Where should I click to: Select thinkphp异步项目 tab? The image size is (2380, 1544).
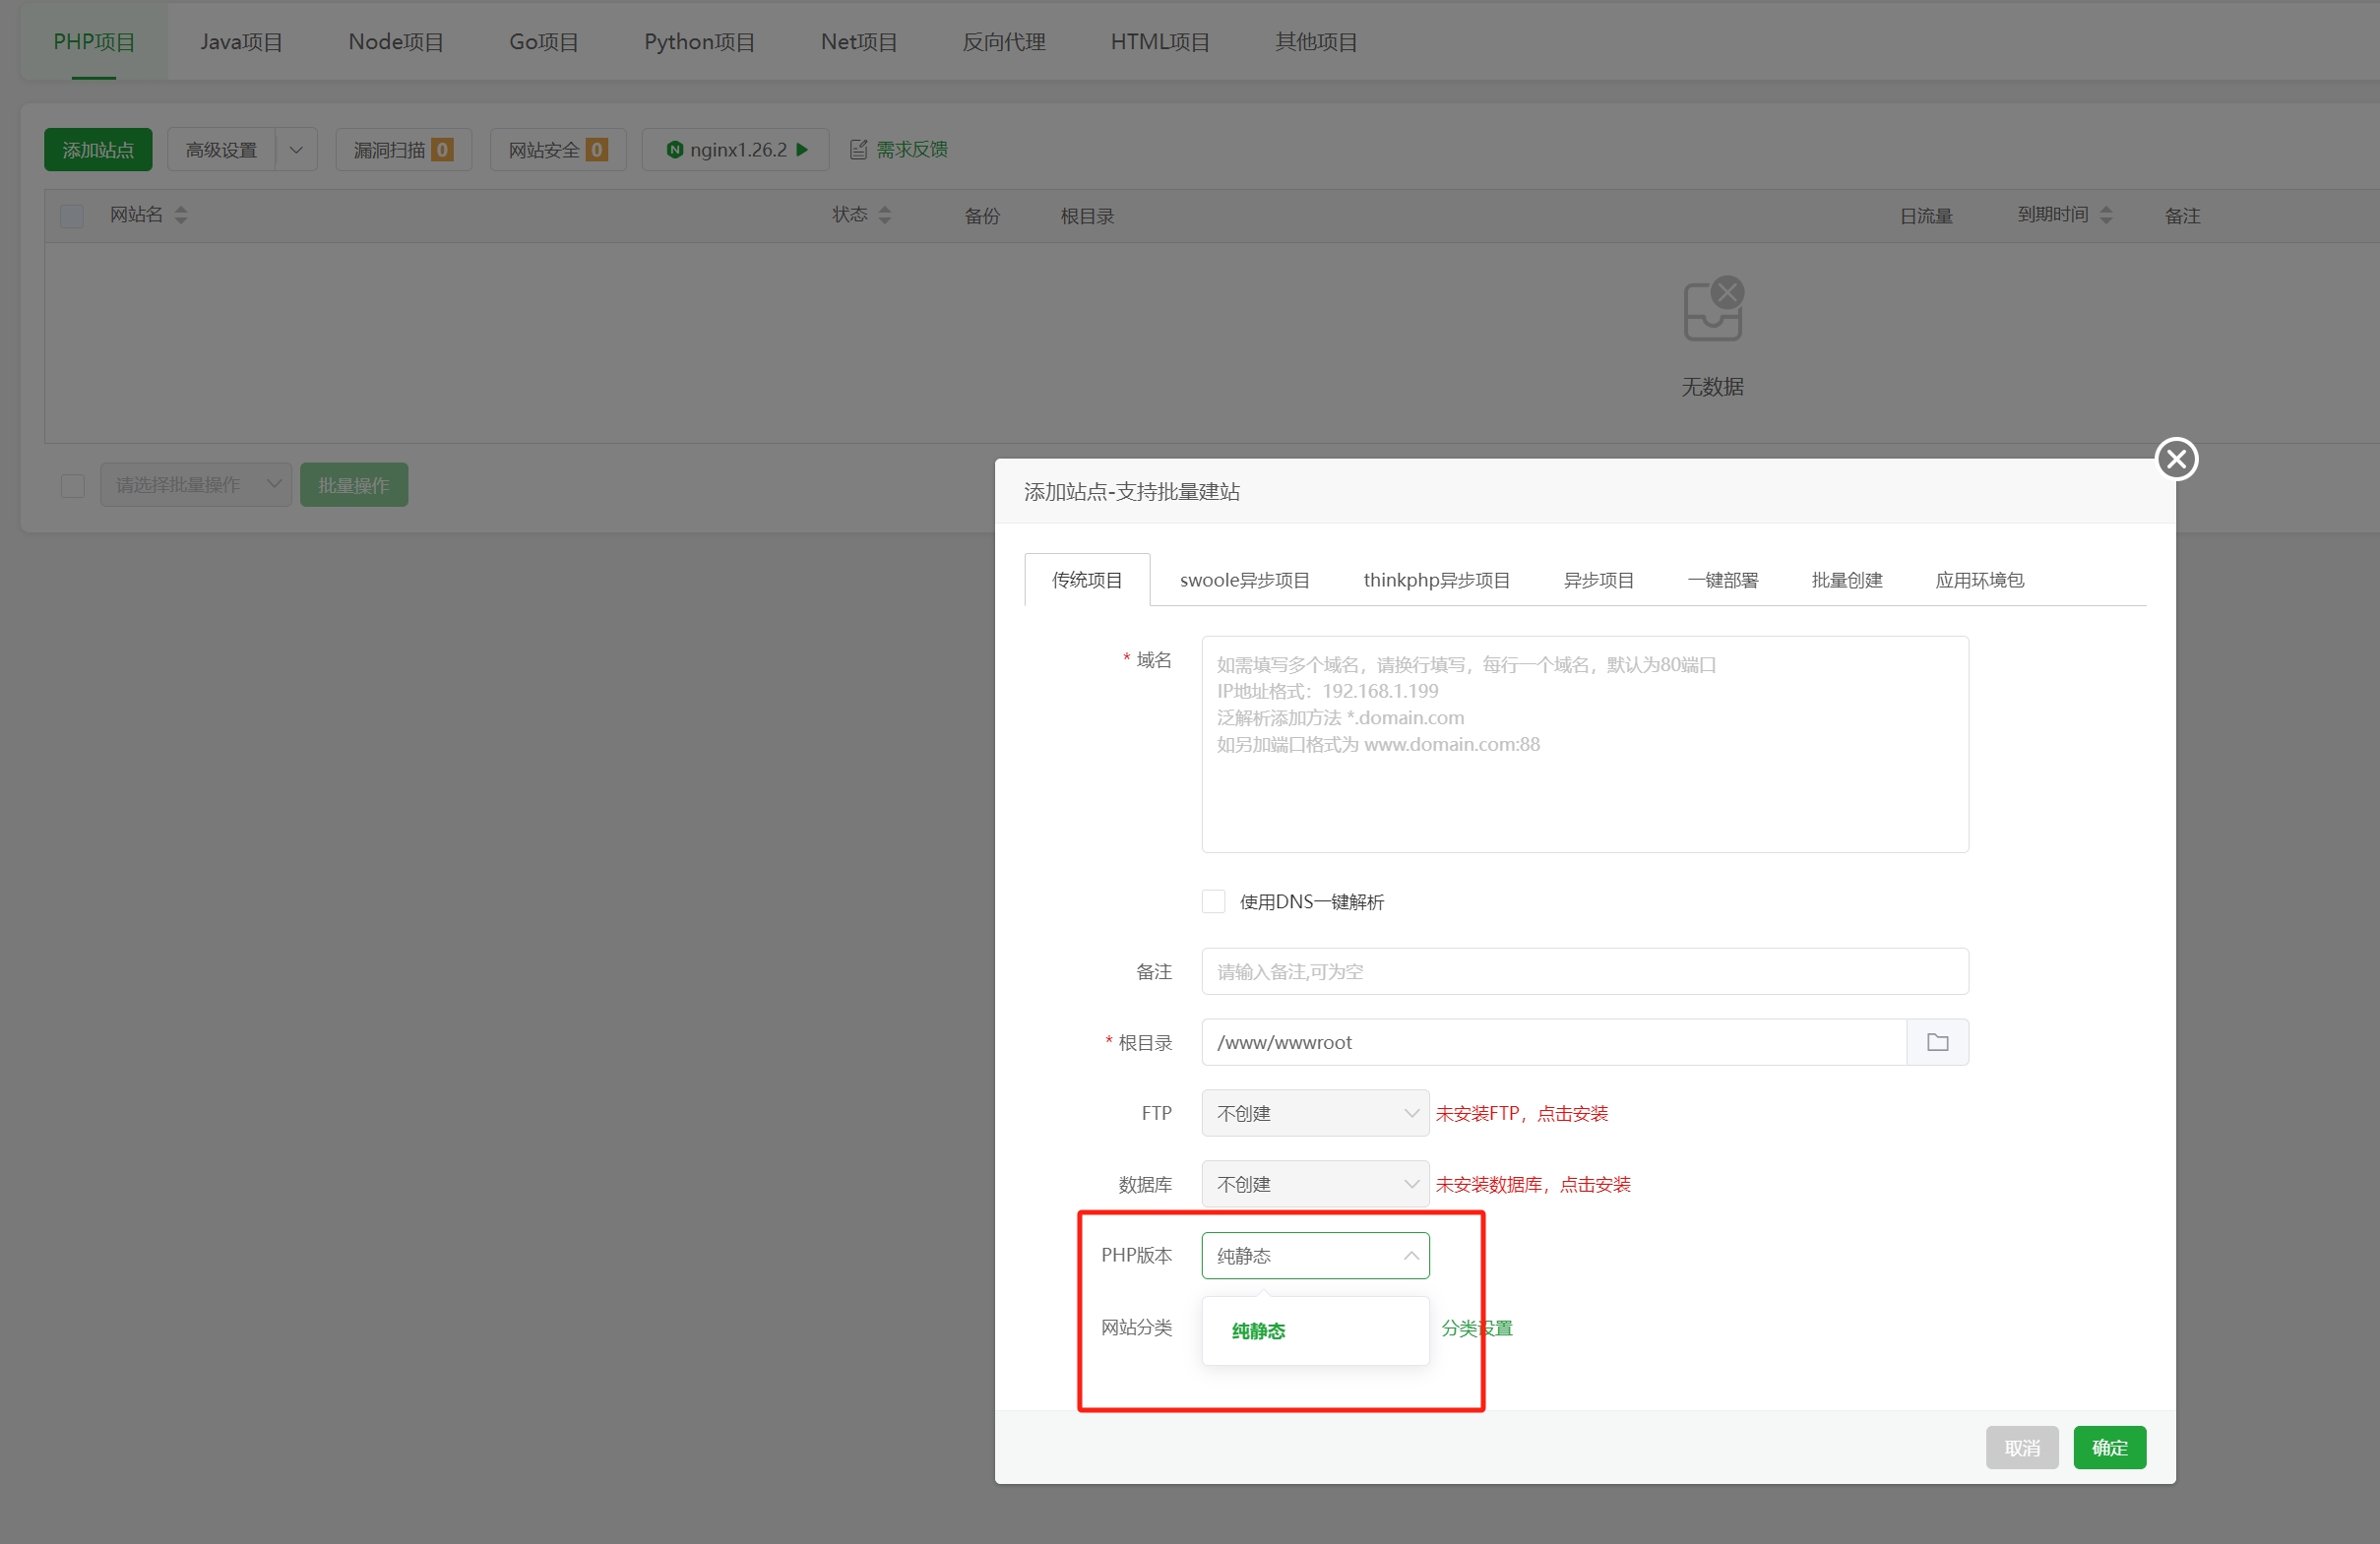tap(1436, 580)
